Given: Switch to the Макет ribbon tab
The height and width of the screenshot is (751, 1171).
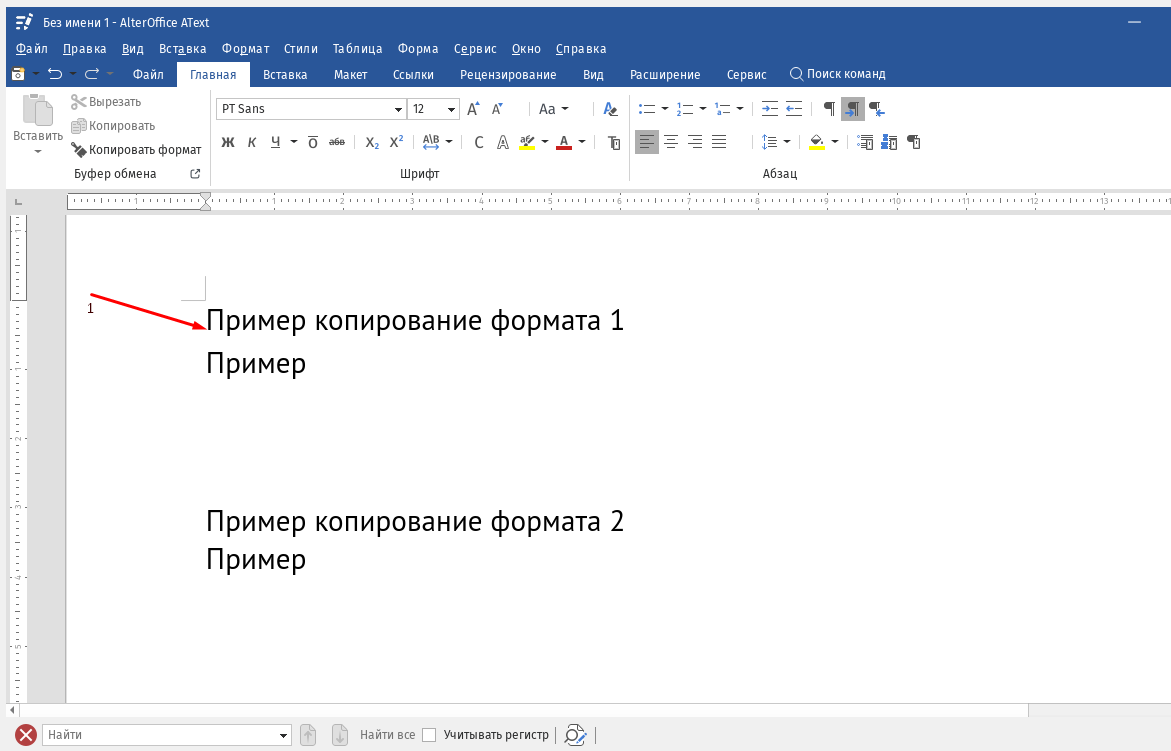Looking at the screenshot, I should [x=350, y=75].
